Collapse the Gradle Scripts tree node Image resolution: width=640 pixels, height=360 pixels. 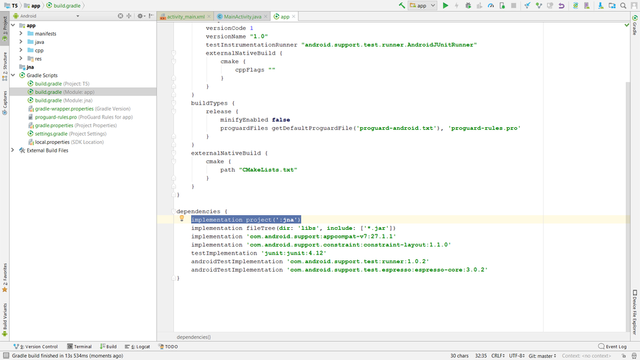pos(13,75)
